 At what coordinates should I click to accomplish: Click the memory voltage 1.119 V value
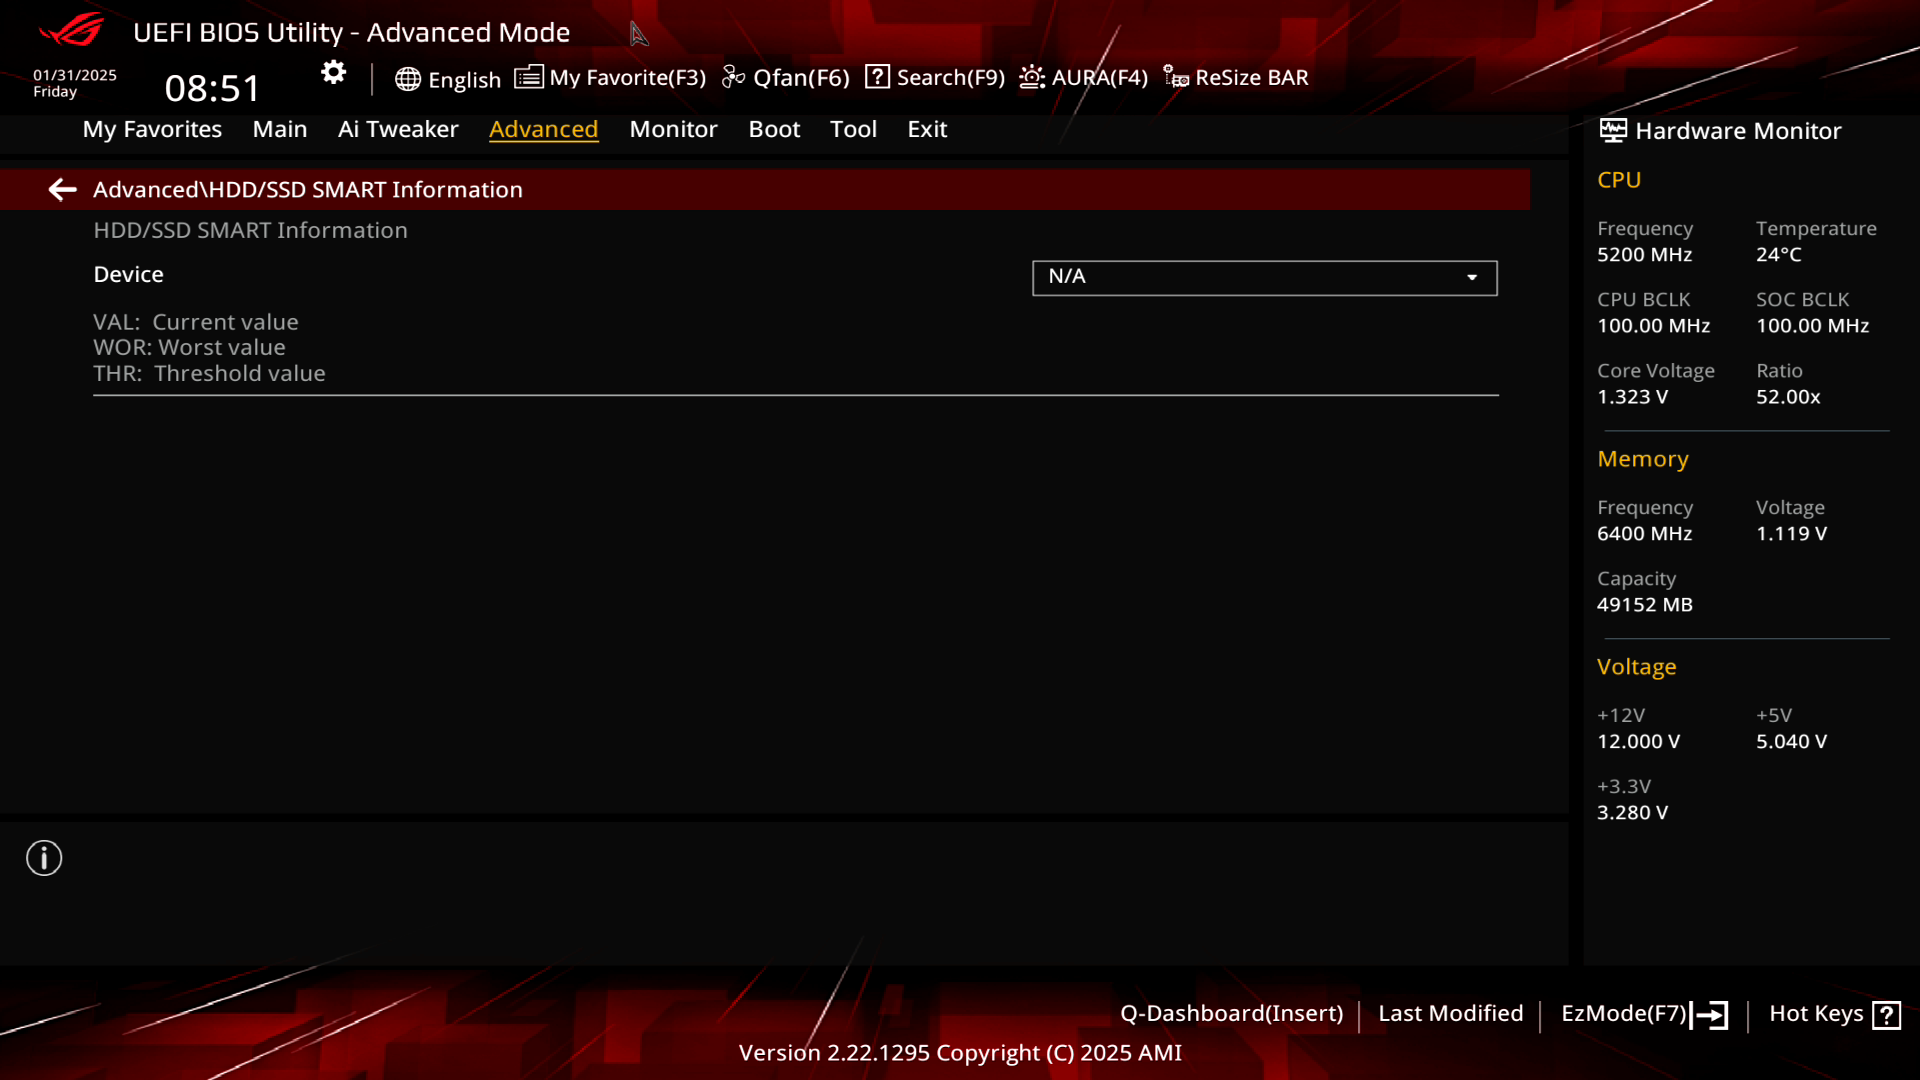[1791, 533]
